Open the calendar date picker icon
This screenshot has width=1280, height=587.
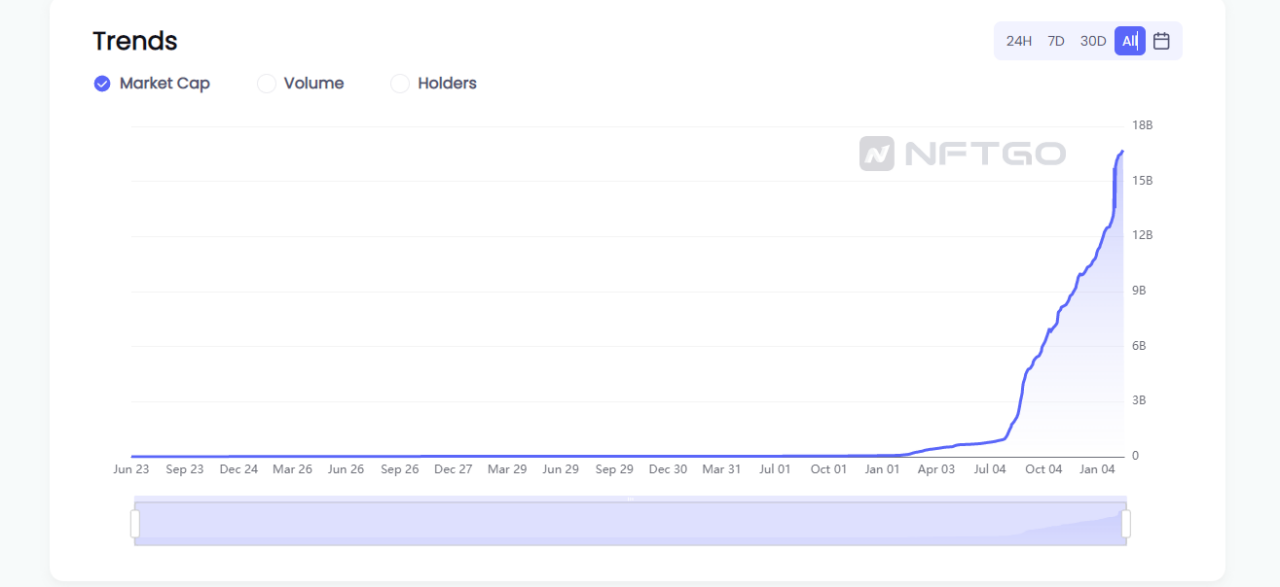coord(1161,41)
